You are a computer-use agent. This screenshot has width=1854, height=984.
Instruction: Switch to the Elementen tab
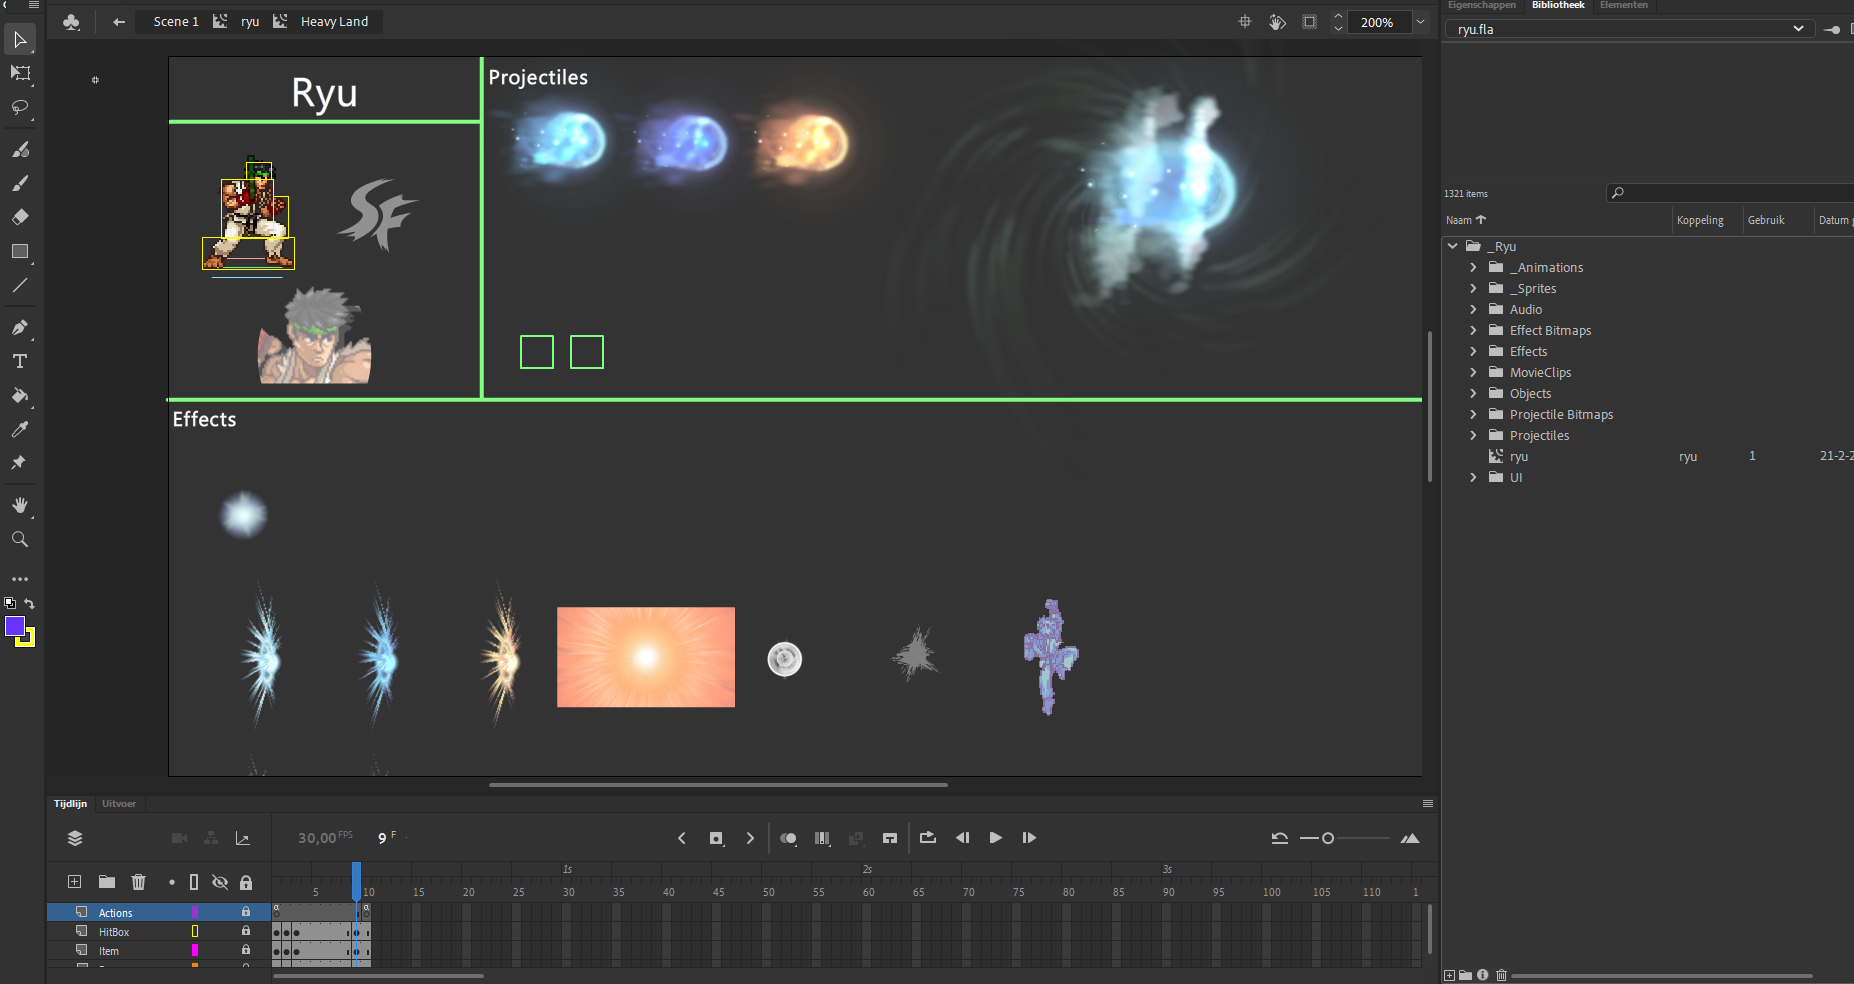pos(1623,5)
